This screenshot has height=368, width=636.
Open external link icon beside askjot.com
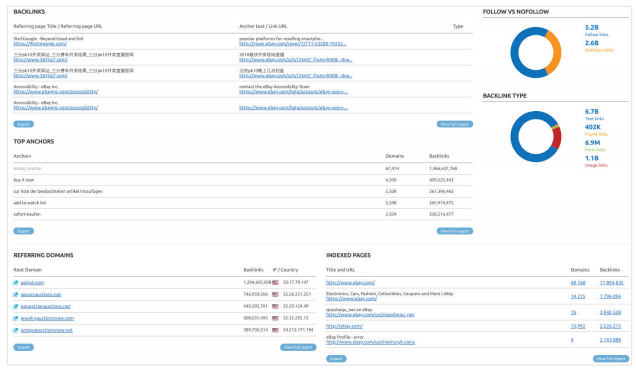15,283
